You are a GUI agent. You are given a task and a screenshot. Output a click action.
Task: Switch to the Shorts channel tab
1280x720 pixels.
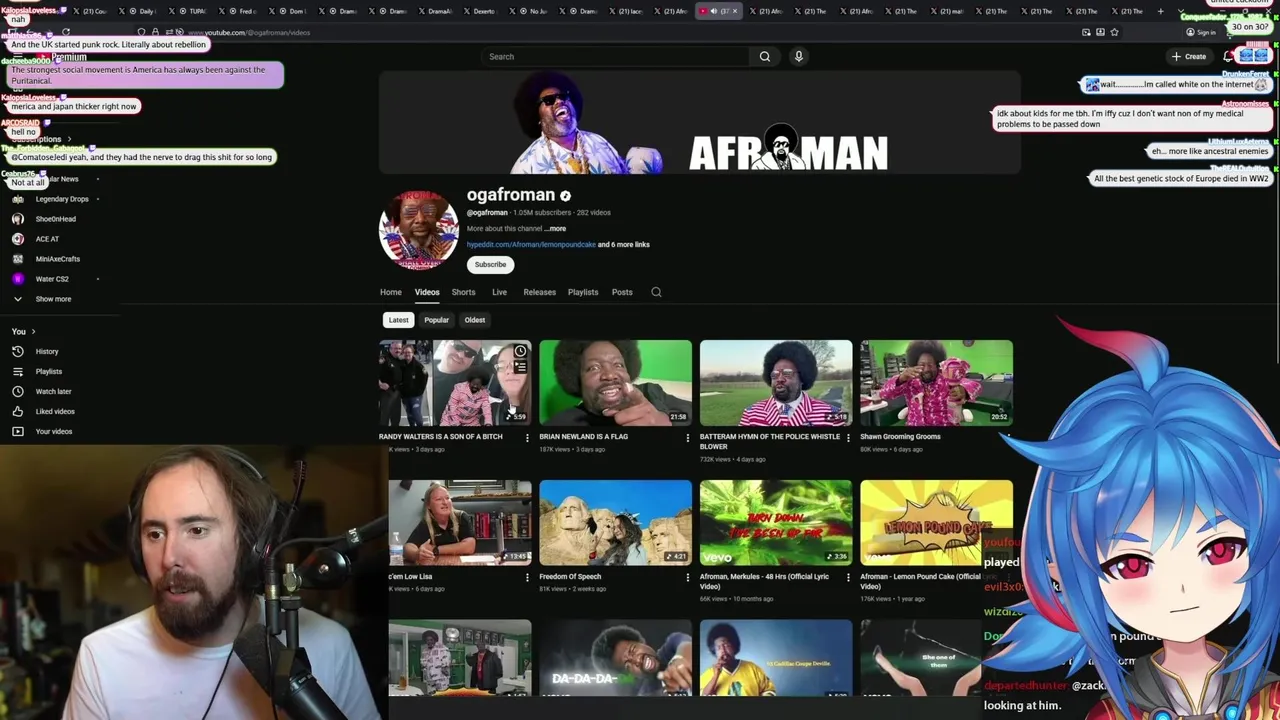tap(463, 292)
